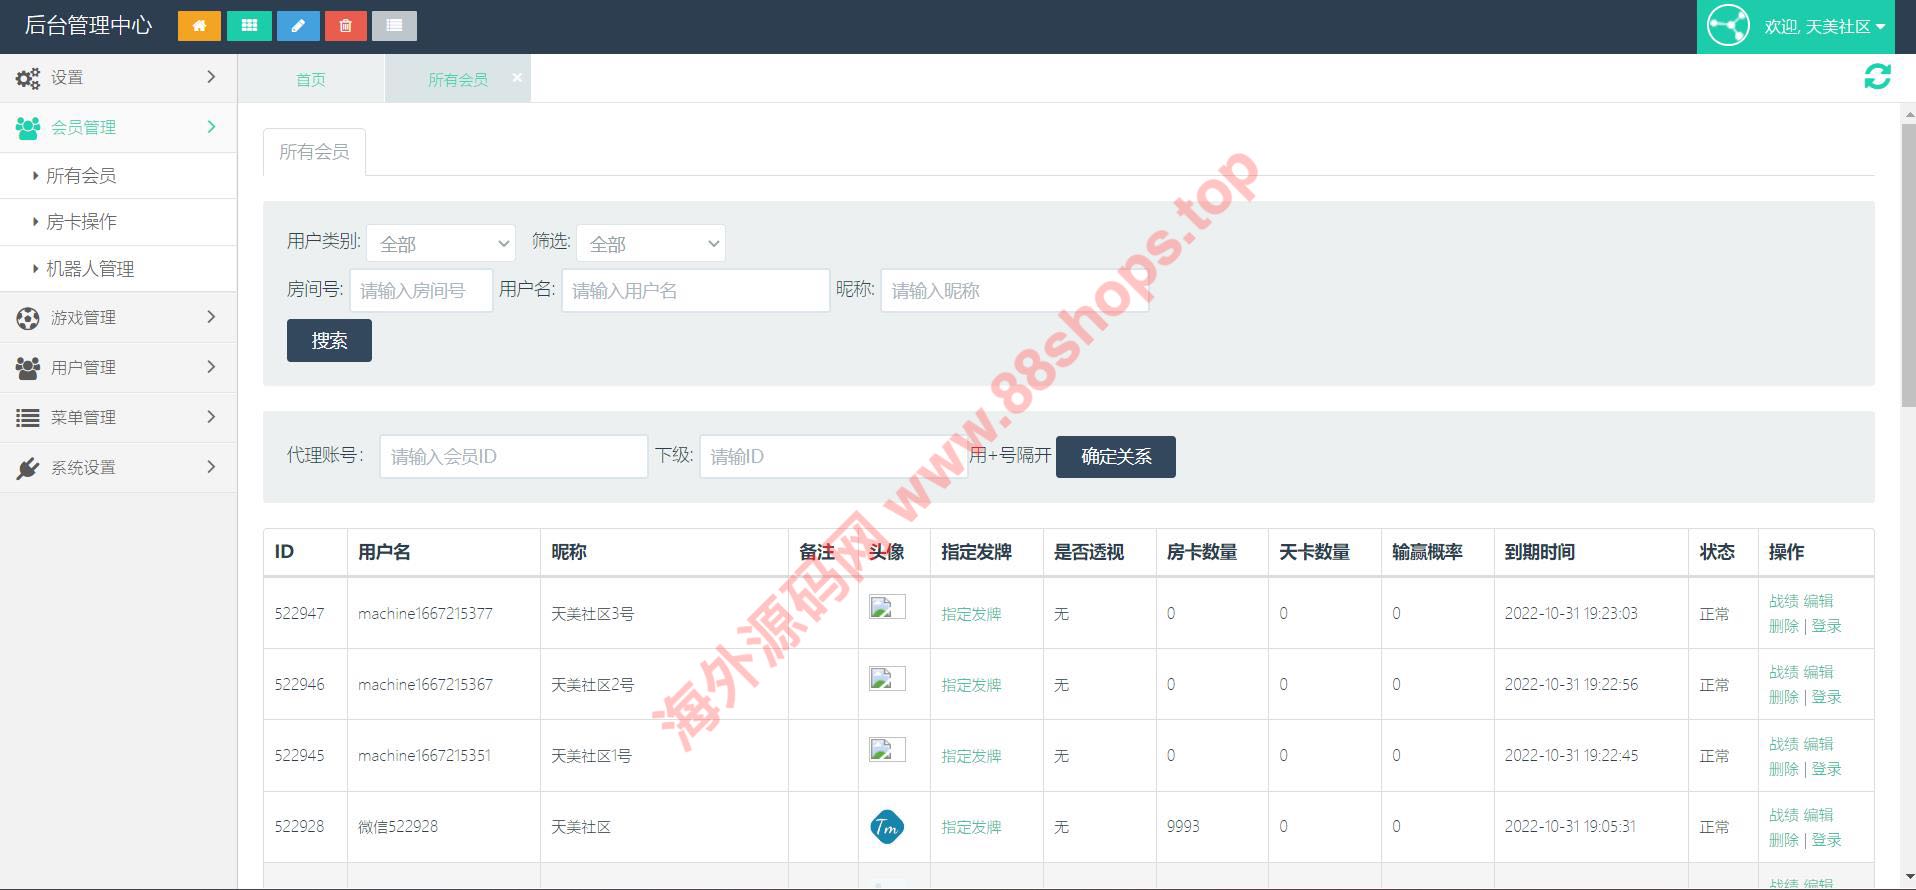Click the green grid icon button
The width and height of the screenshot is (1916, 890).
[x=249, y=26]
